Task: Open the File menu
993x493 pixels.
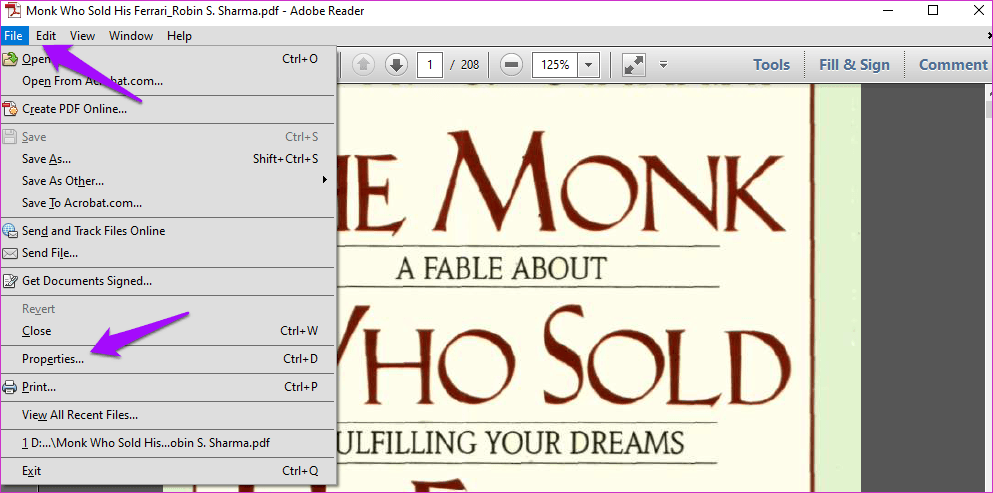Action: (13, 36)
